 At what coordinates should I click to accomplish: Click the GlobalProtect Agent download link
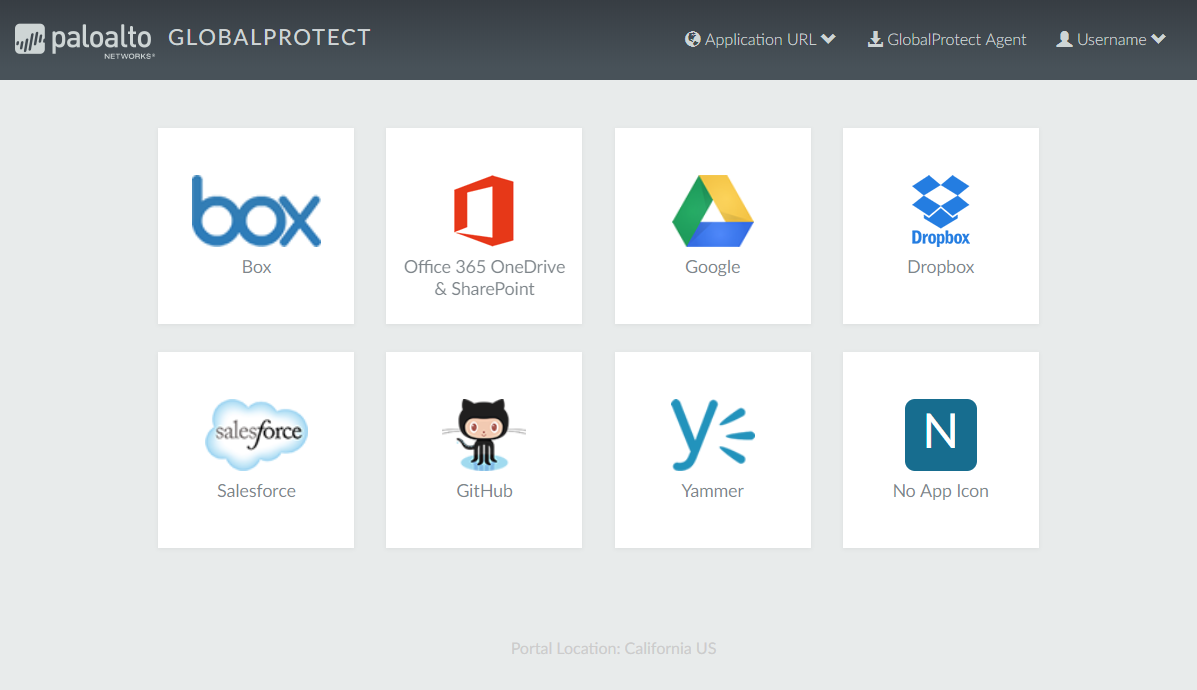(956, 40)
